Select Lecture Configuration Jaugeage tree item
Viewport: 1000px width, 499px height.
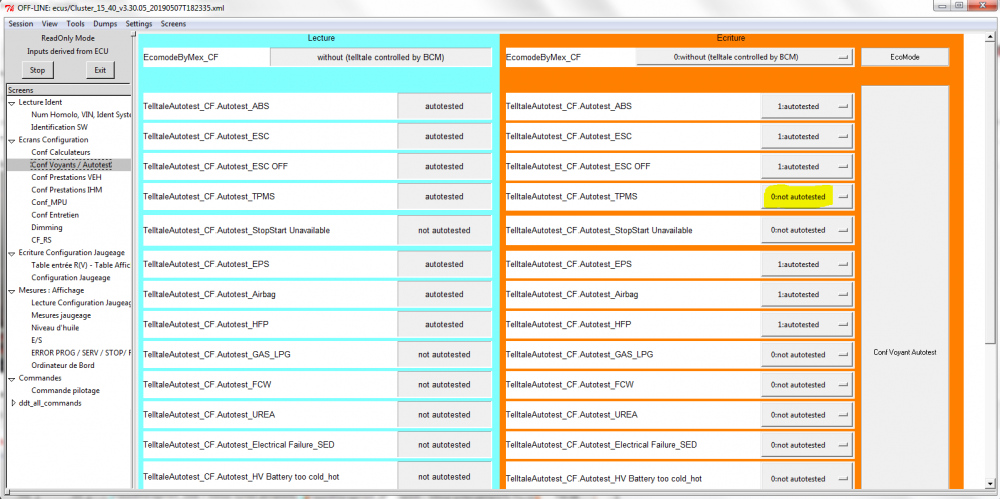[x=81, y=302]
